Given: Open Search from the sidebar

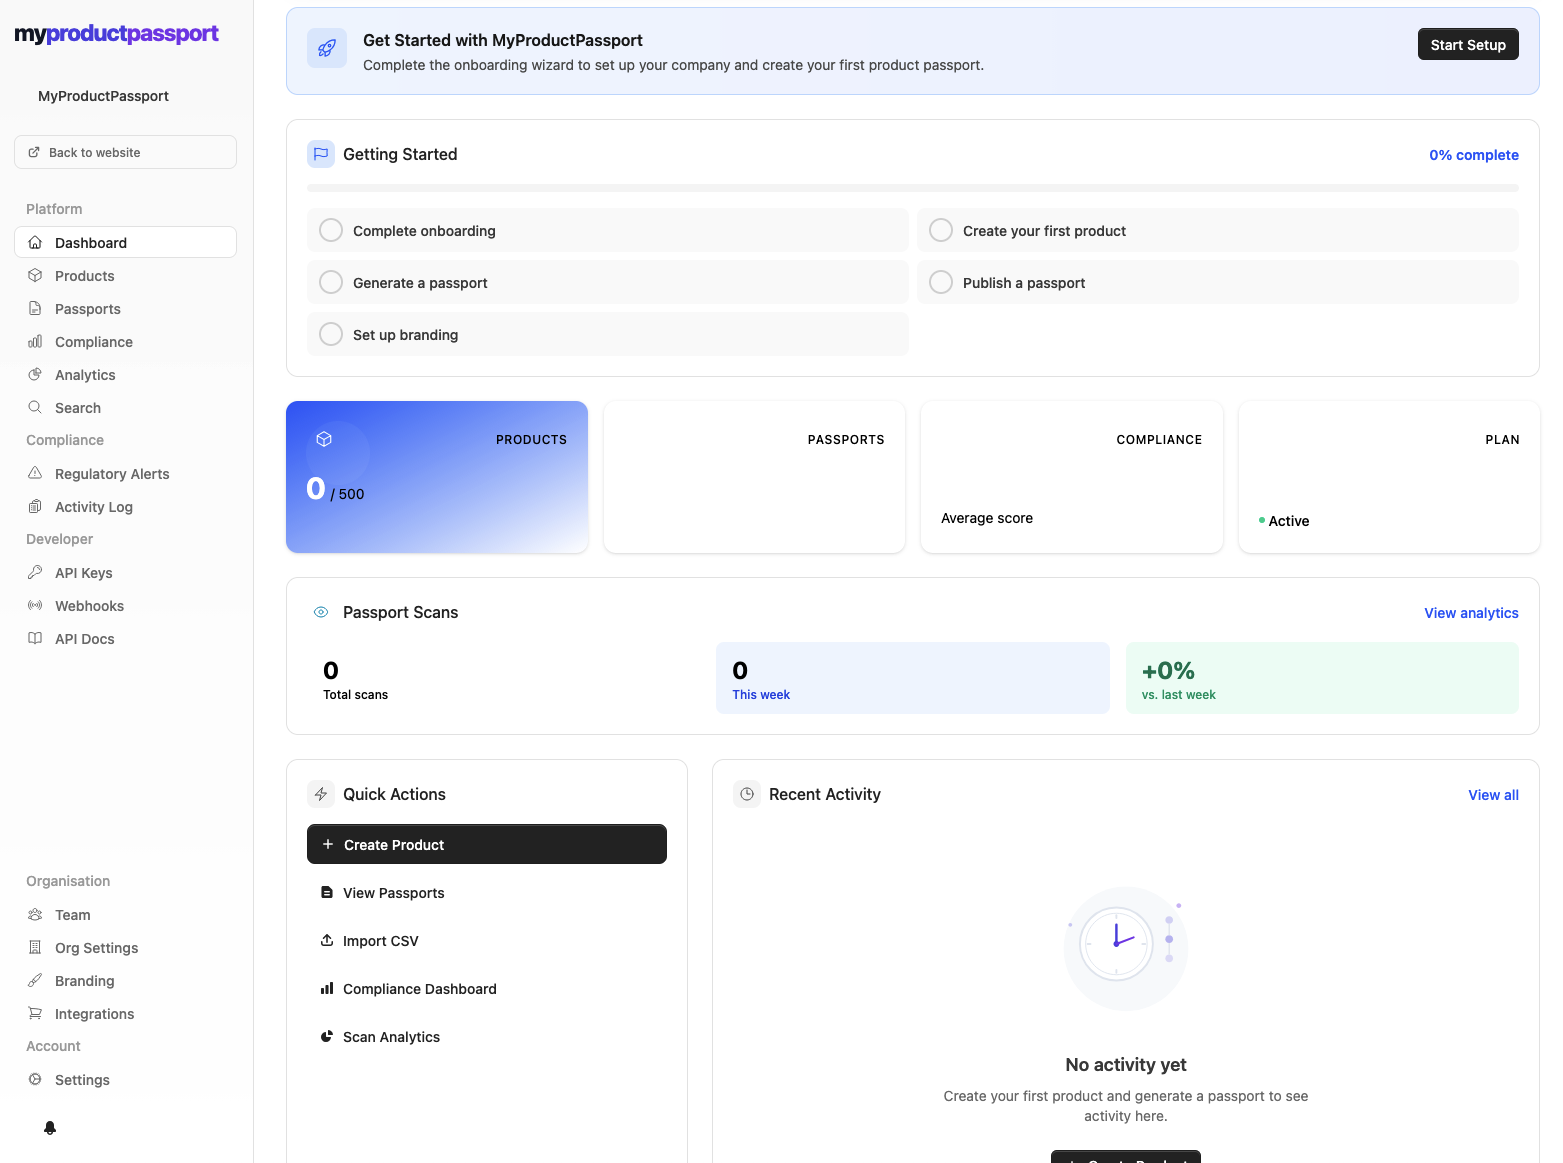Looking at the screenshot, I should [x=77, y=407].
